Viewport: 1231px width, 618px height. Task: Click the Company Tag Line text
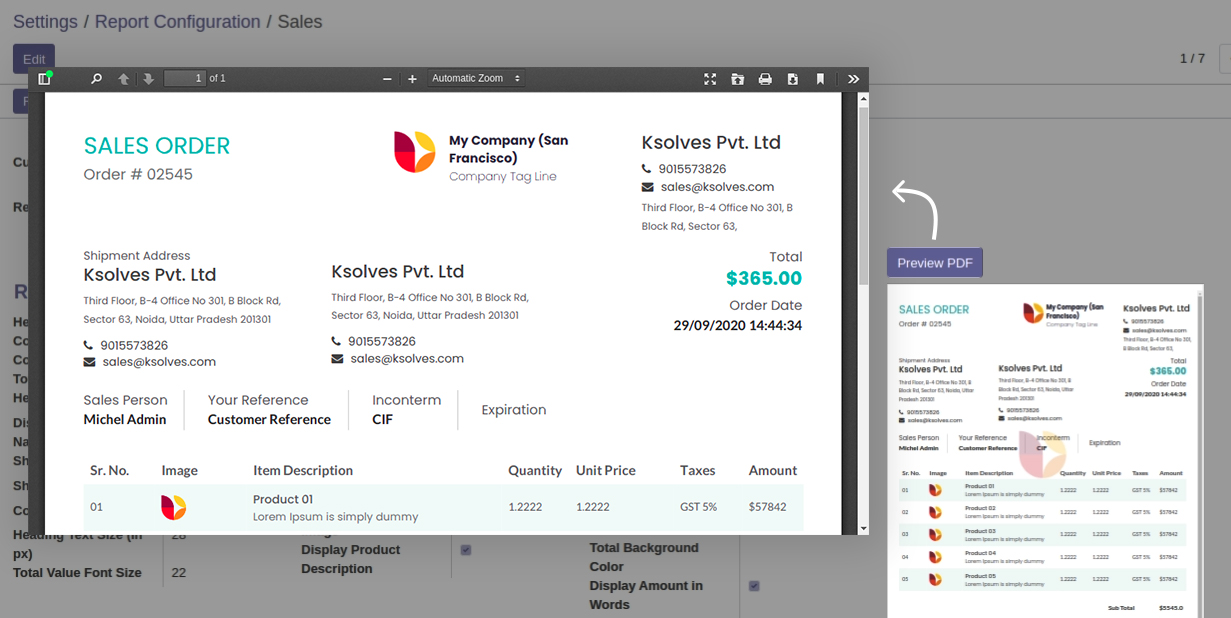[x=503, y=177]
